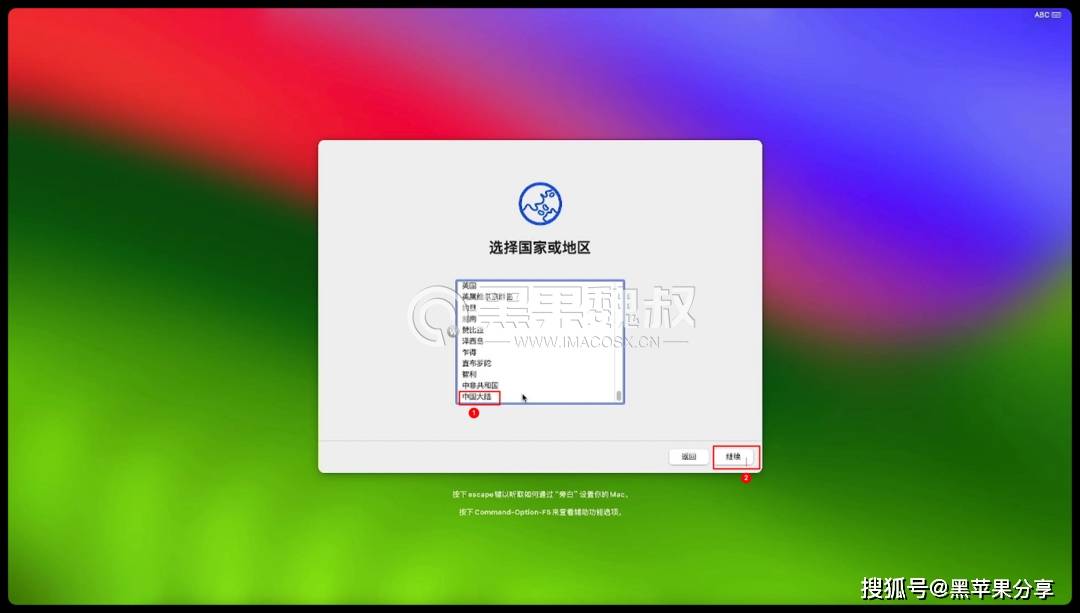
Task: Click the country list scrollbar thumb
Action: tap(619, 395)
